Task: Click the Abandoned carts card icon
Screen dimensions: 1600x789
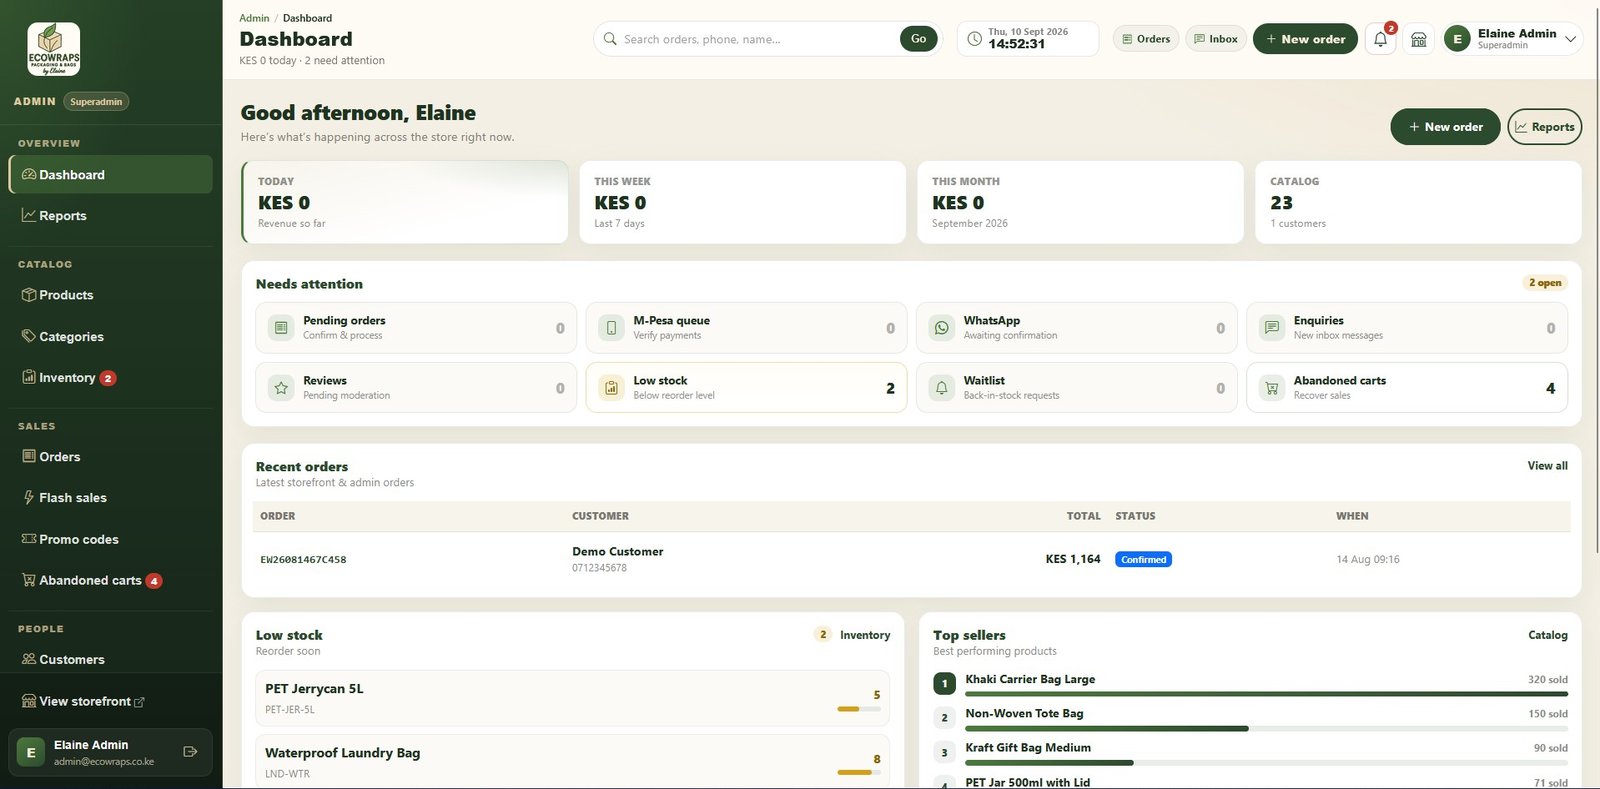Action: (1271, 388)
